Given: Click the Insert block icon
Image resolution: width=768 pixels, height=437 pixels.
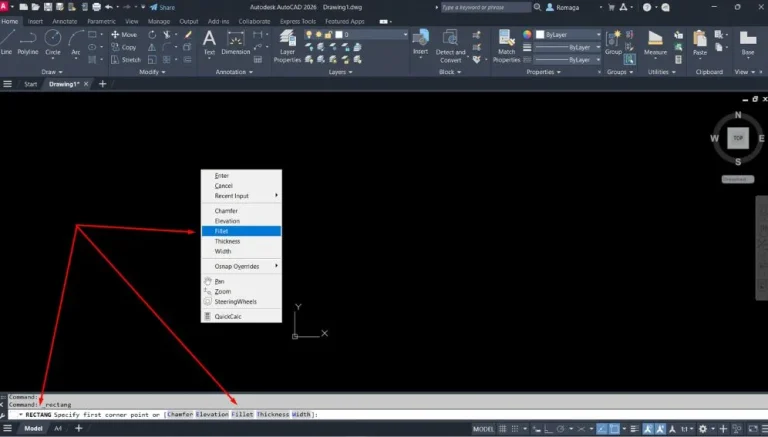Looking at the screenshot, I should [420, 38].
